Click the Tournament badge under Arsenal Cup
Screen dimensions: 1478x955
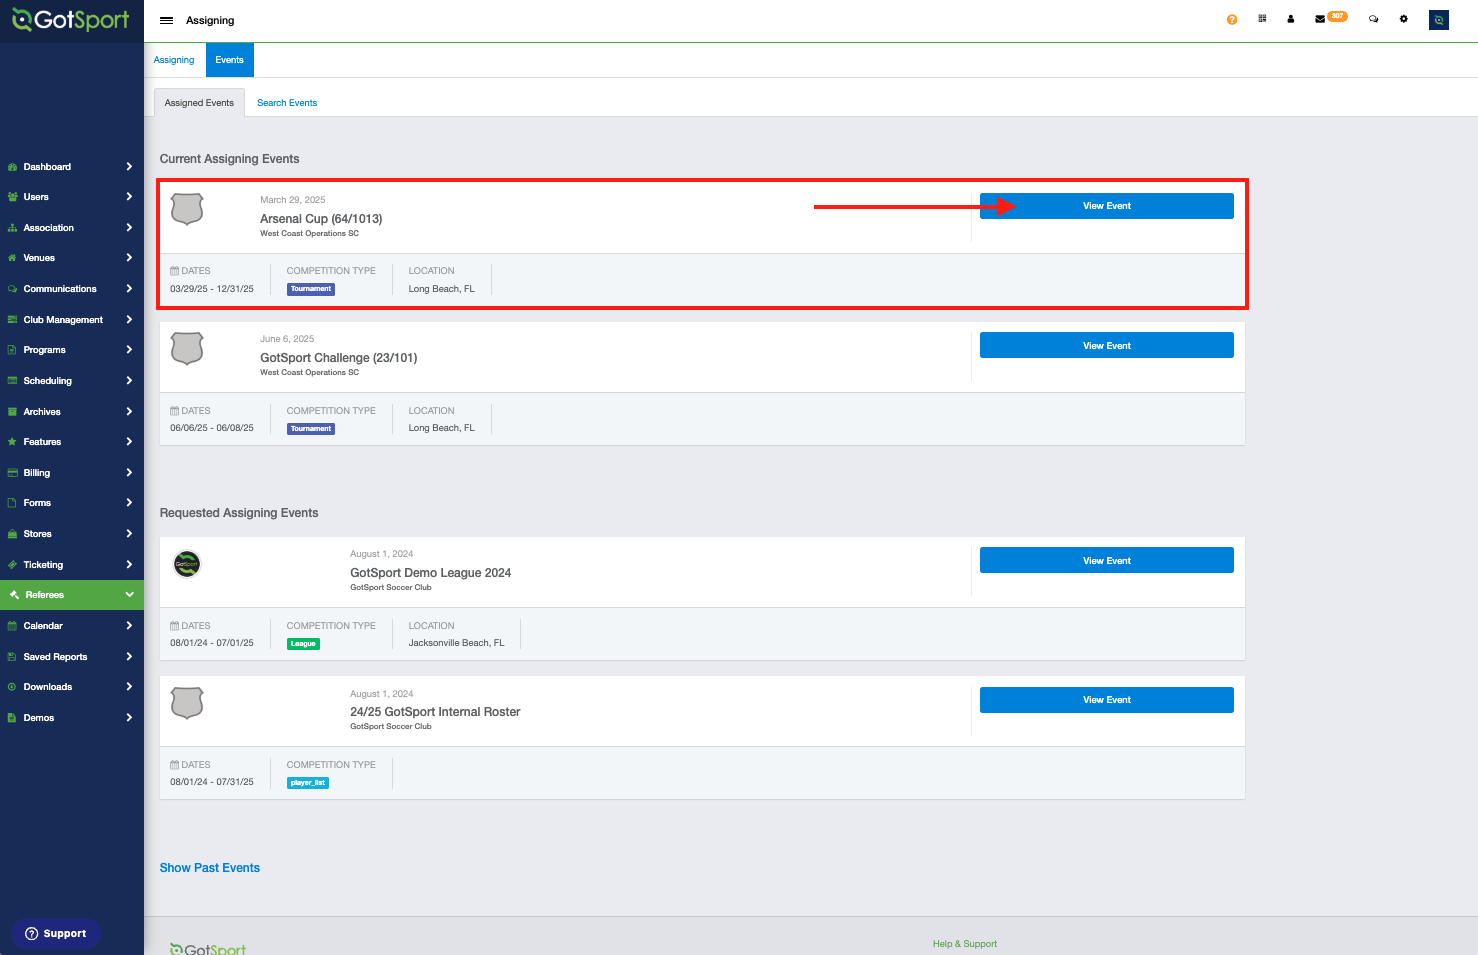tap(311, 289)
